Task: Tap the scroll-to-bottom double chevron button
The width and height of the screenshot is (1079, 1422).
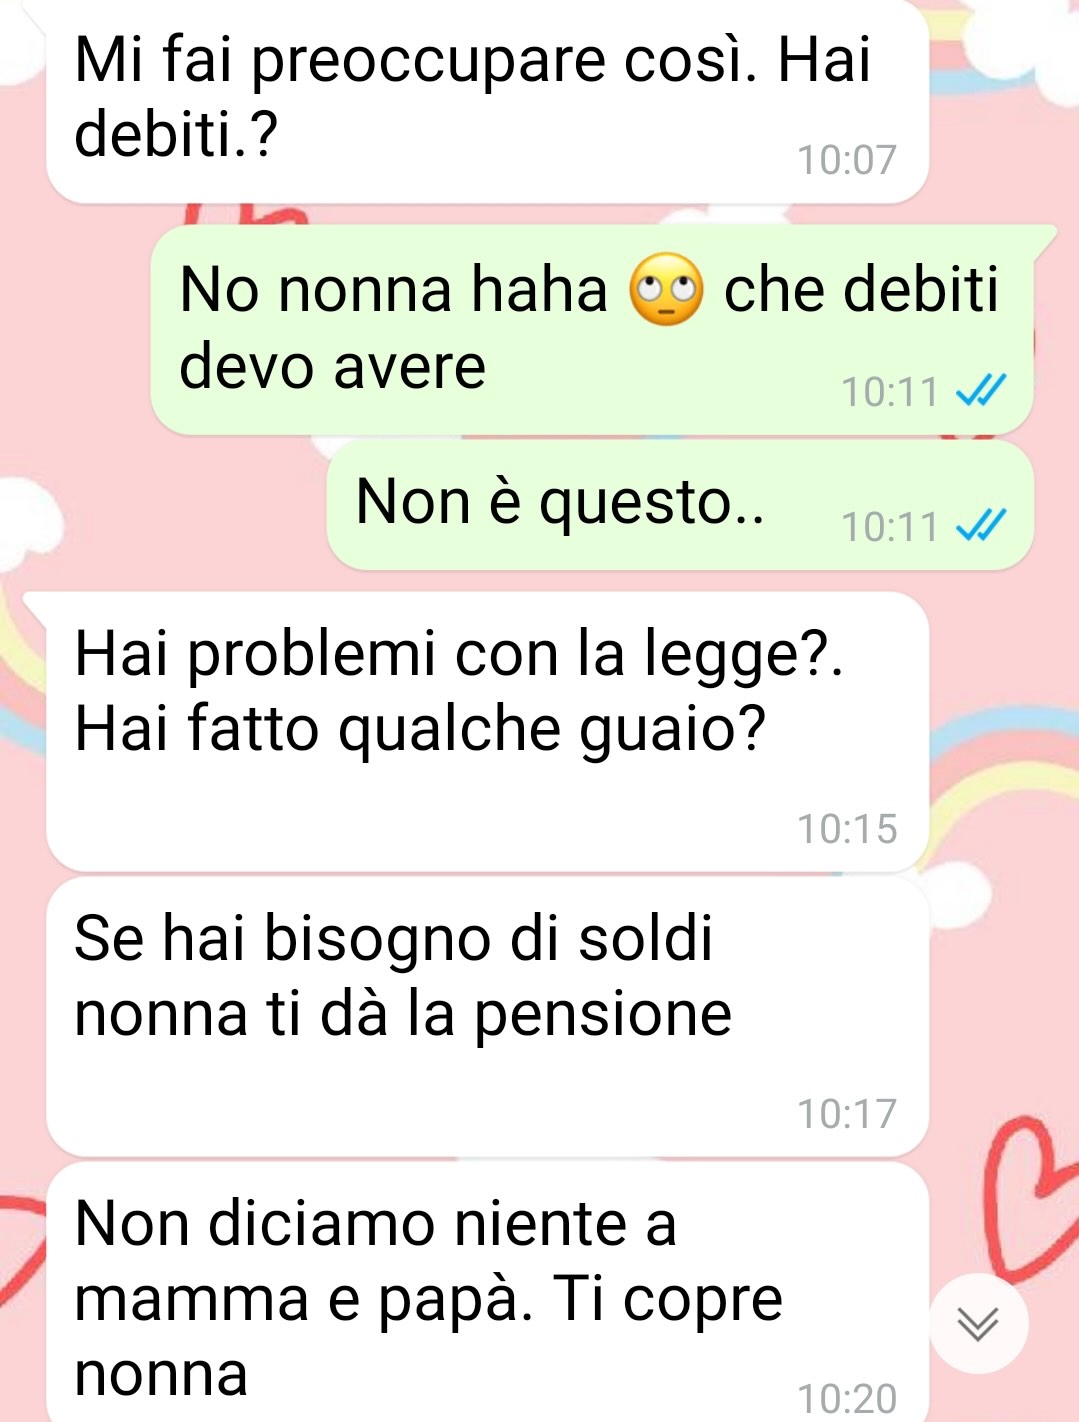Action: pyautogui.click(x=978, y=1323)
